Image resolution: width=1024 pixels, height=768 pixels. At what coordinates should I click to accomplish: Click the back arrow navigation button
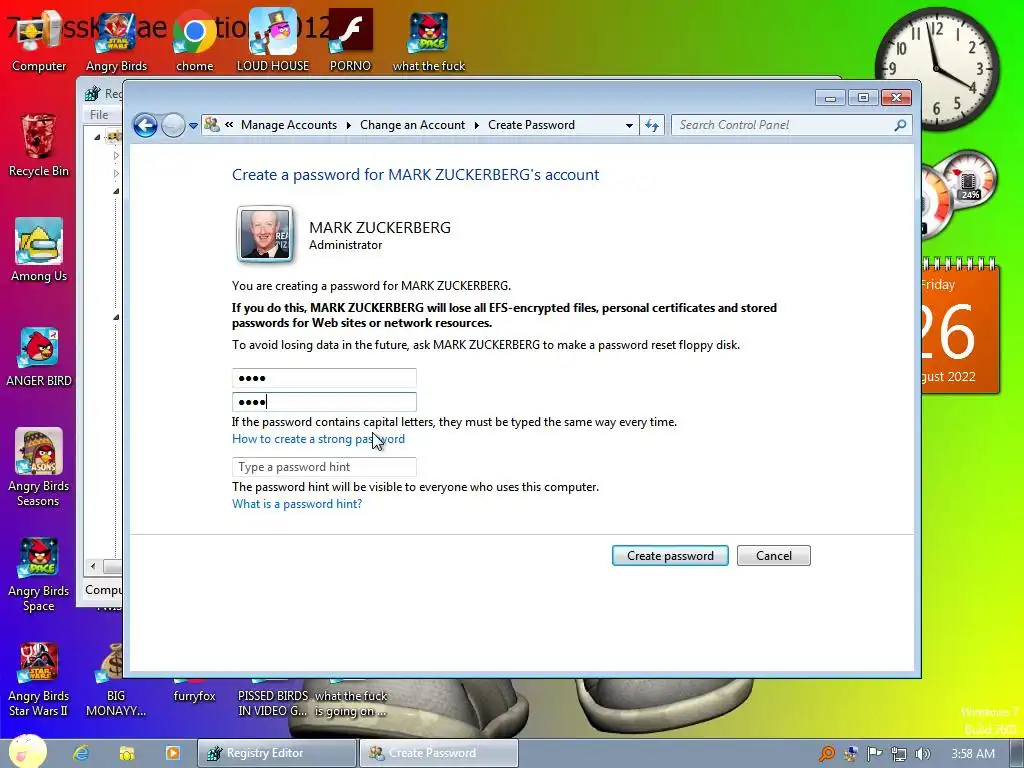coord(145,125)
